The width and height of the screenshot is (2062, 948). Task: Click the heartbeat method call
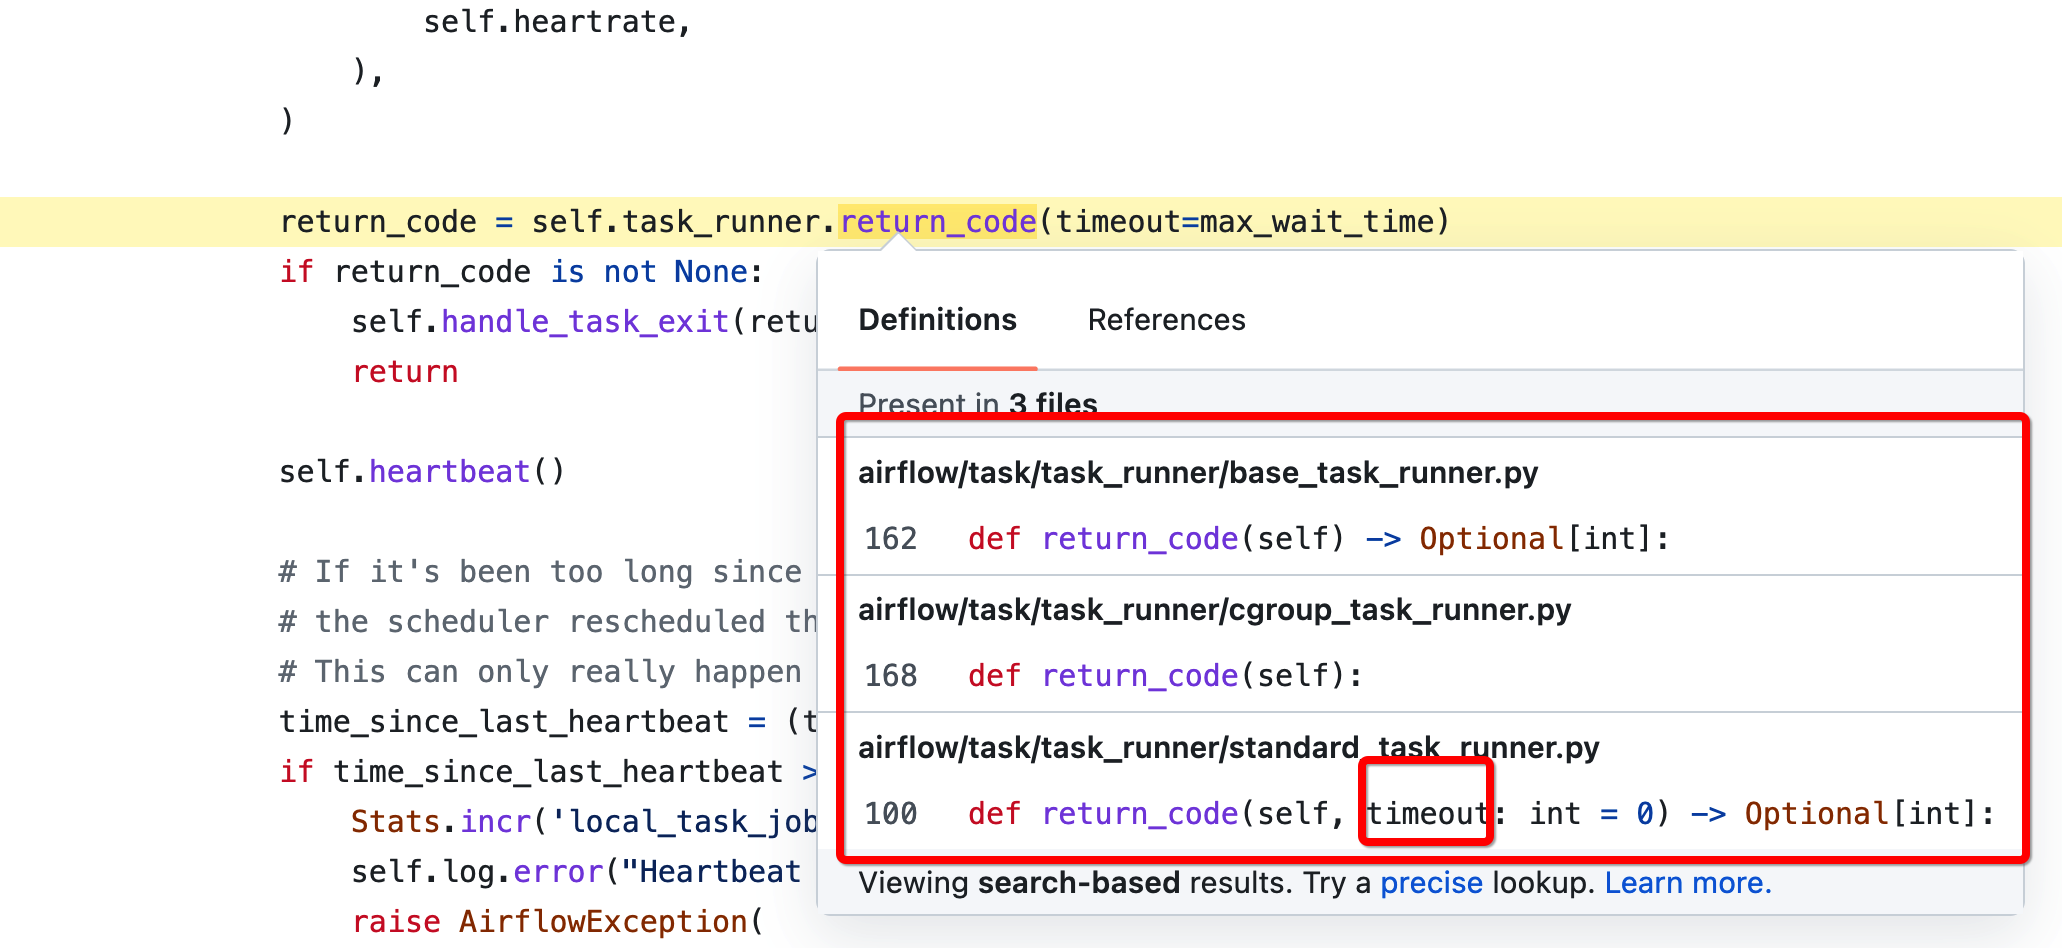pos(449,471)
